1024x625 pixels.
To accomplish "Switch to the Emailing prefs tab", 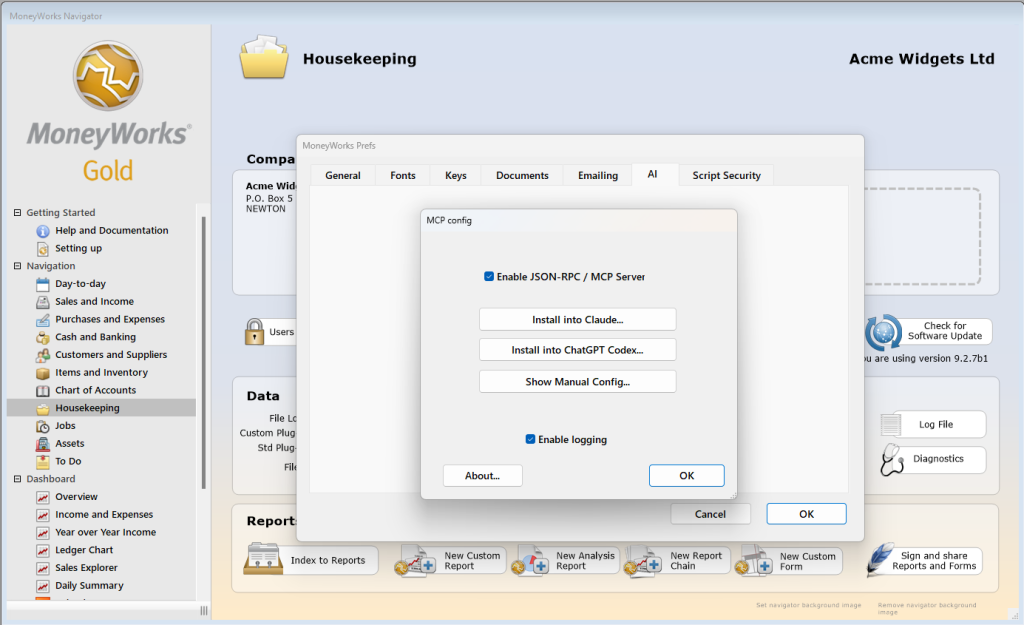I will (x=598, y=175).
